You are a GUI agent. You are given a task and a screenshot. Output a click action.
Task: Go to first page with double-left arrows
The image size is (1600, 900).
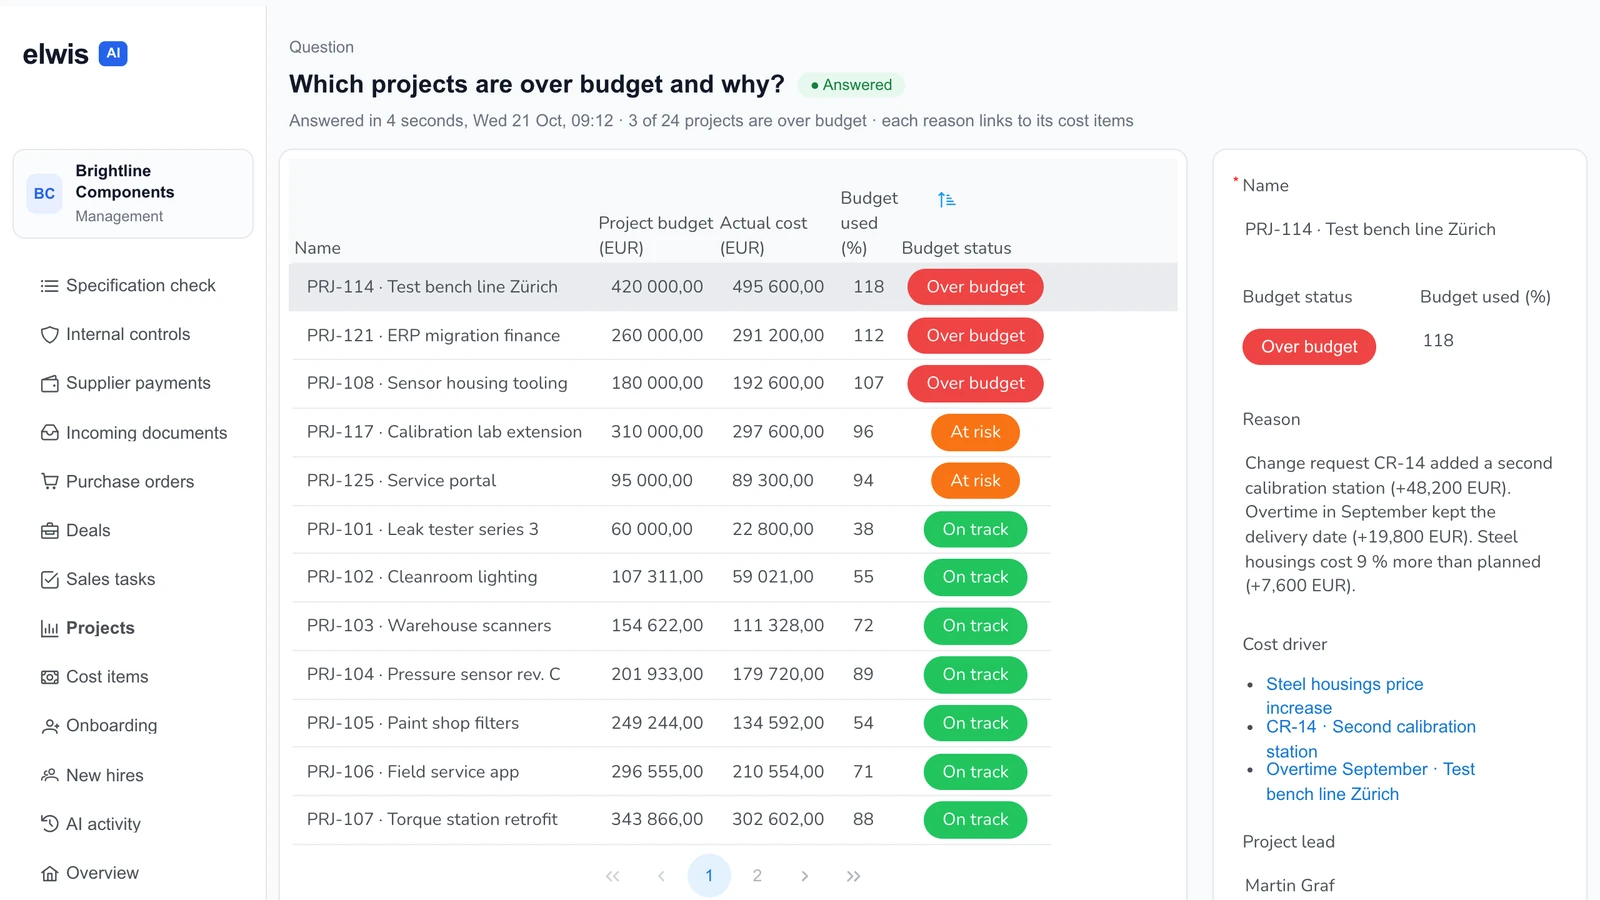pyautogui.click(x=613, y=876)
